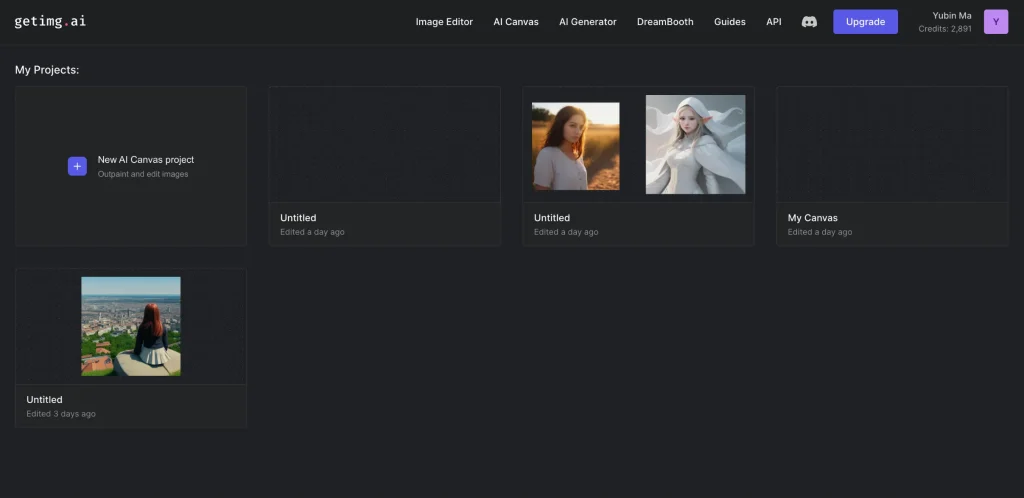1024x498 pixels.
Task: Go to AI Canvas in navigation
Action: pos(516,22)
